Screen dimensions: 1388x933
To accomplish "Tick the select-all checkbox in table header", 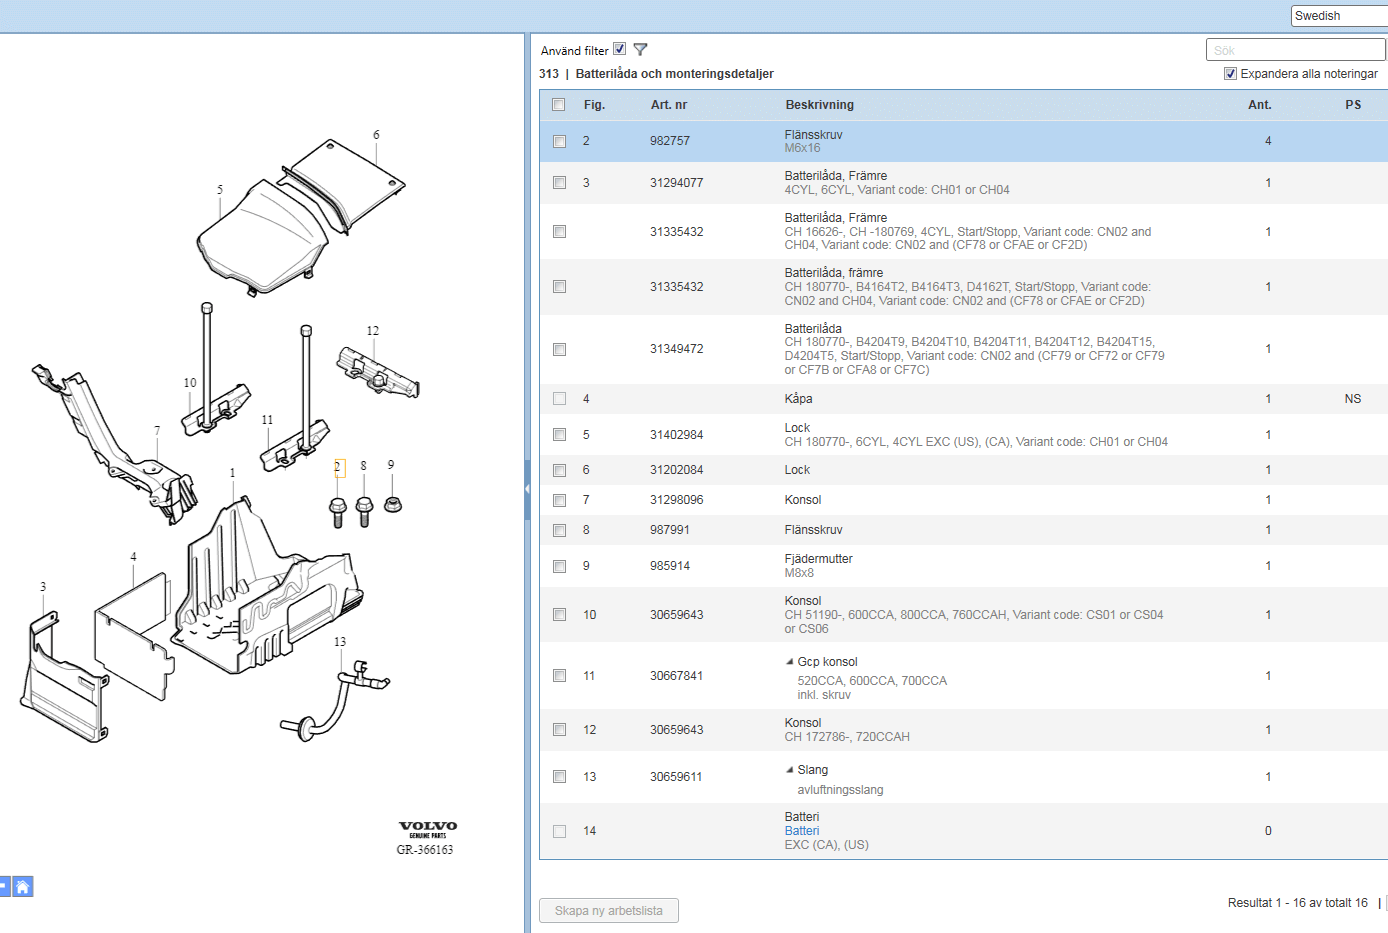I will point(559,104).
